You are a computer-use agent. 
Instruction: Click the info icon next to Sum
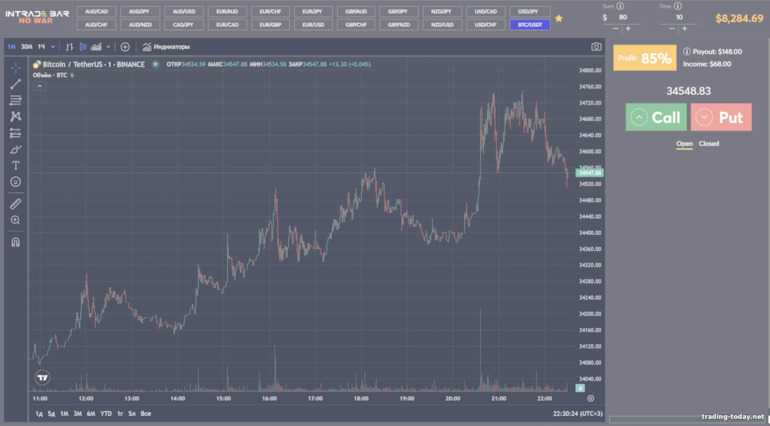(x=620, y=6)
